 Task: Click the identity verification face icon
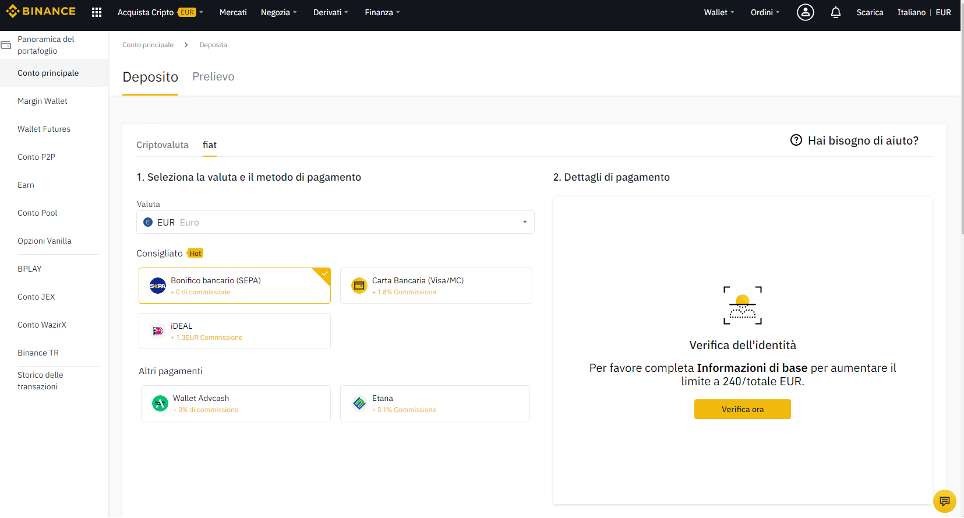[742, 305]
